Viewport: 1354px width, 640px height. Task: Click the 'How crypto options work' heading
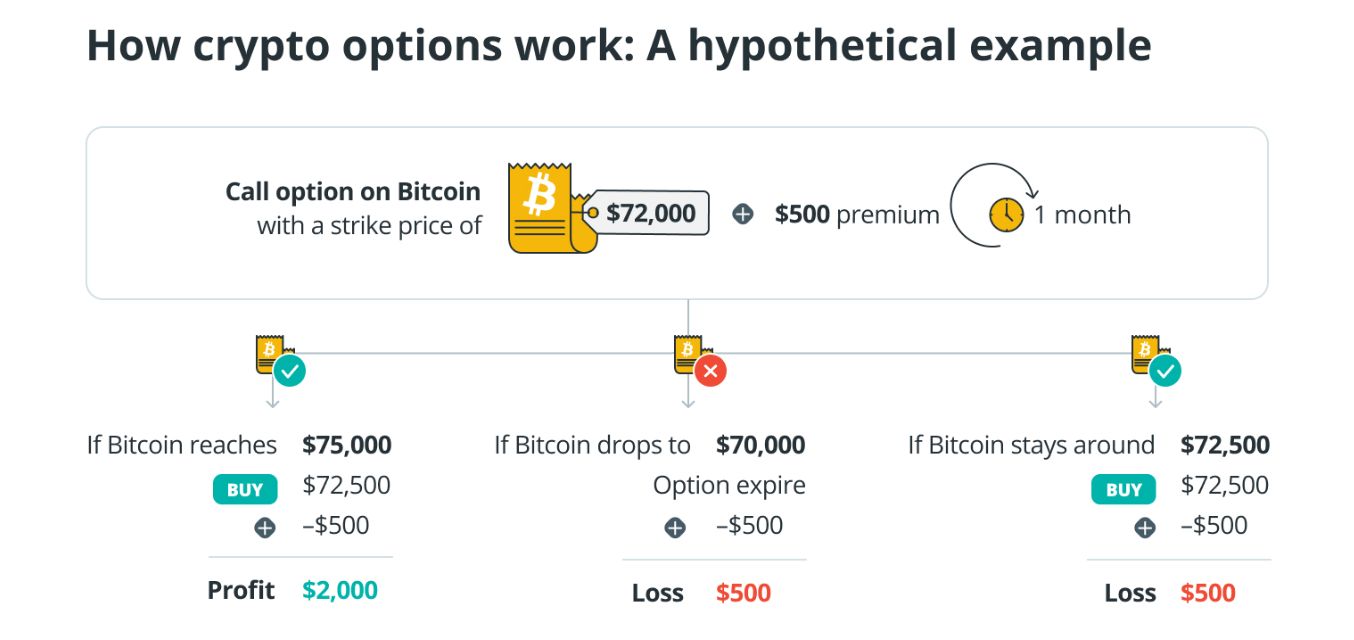click(618, 47)
